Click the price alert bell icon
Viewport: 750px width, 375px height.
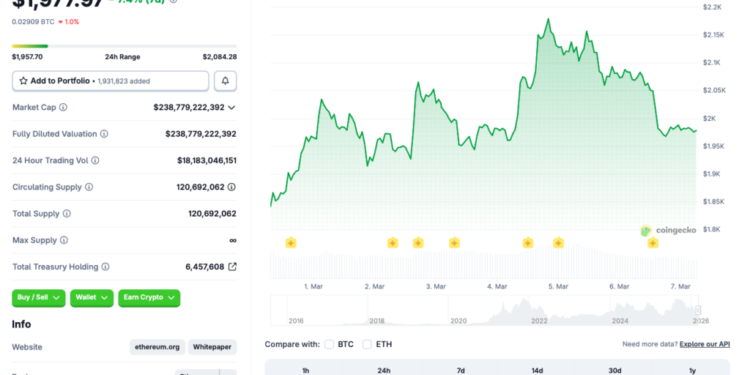coord(225,81)
